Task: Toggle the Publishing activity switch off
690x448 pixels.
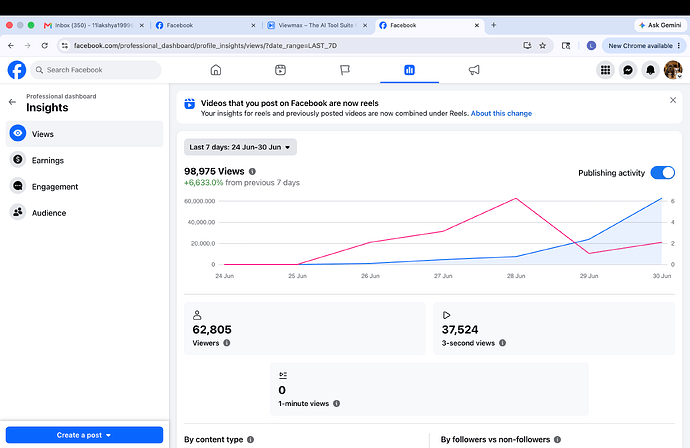Action: (x=663, y=173)
